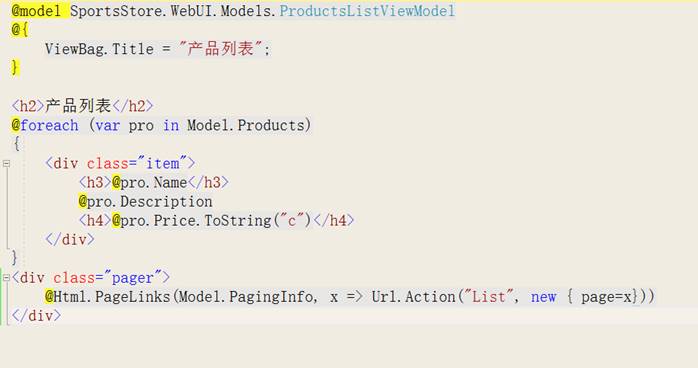Screen dimensions: 698x368
Task: Click the ProductsListViewModel type name
Action: click(x=367, y=11)
